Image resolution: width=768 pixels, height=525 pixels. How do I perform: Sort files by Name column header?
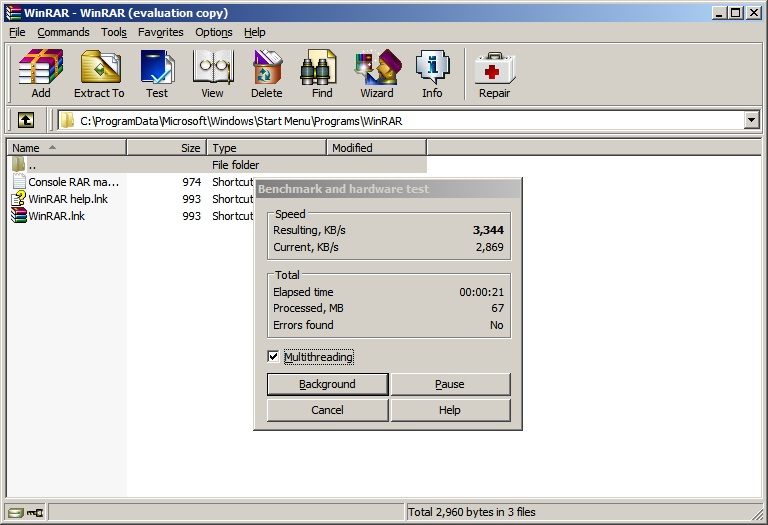pyautogui.click(x=67, y=147)
